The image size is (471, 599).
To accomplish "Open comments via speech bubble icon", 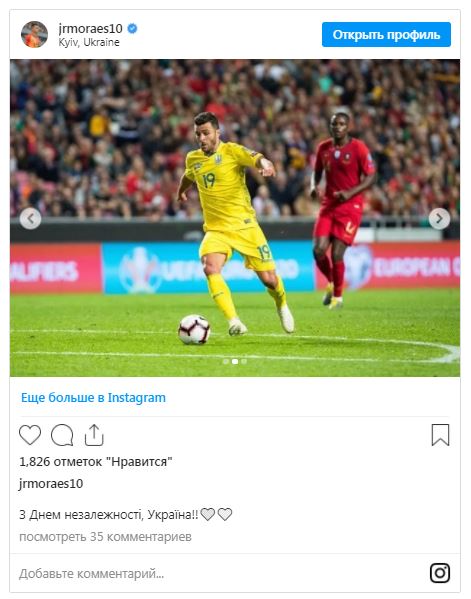I will coord(62,435).
